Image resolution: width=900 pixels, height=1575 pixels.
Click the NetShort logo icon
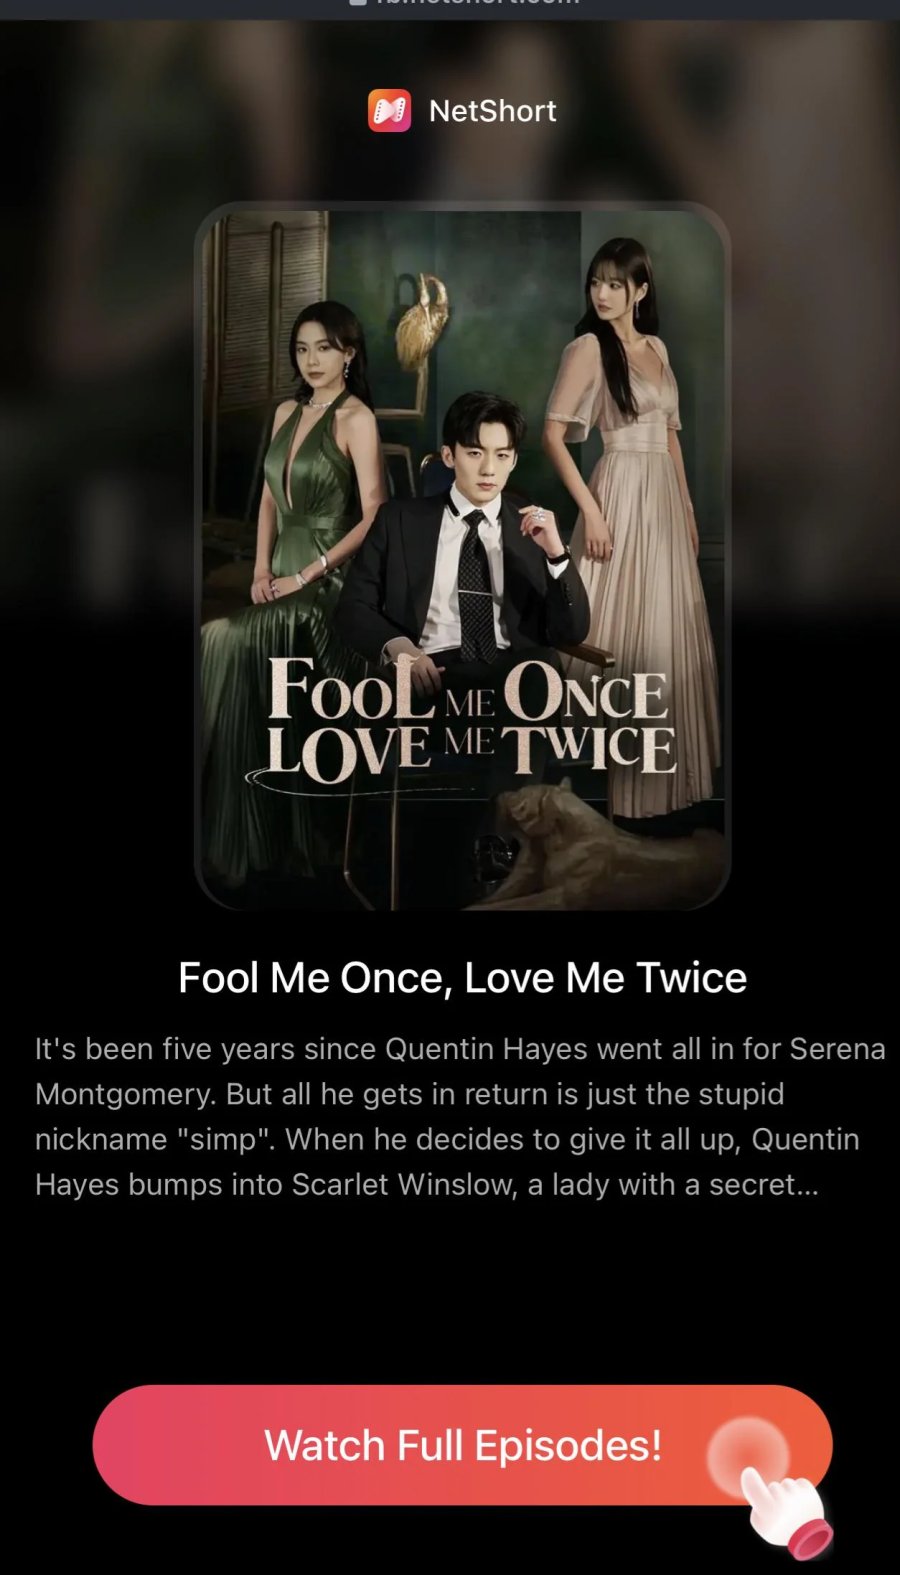click(389, 111)
